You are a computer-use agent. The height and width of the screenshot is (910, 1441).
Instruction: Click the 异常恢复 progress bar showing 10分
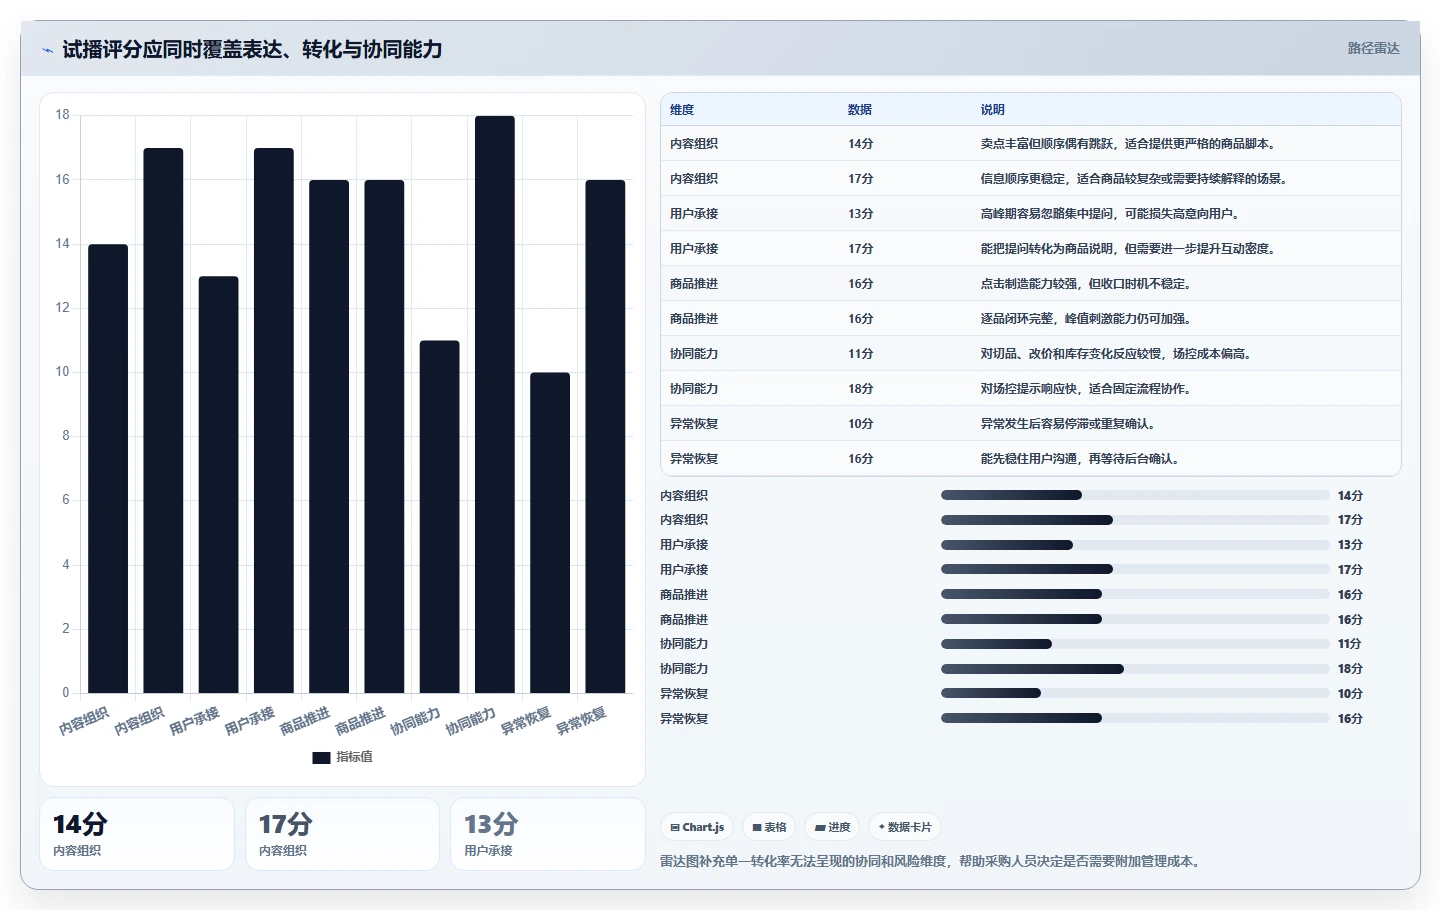1135,693
